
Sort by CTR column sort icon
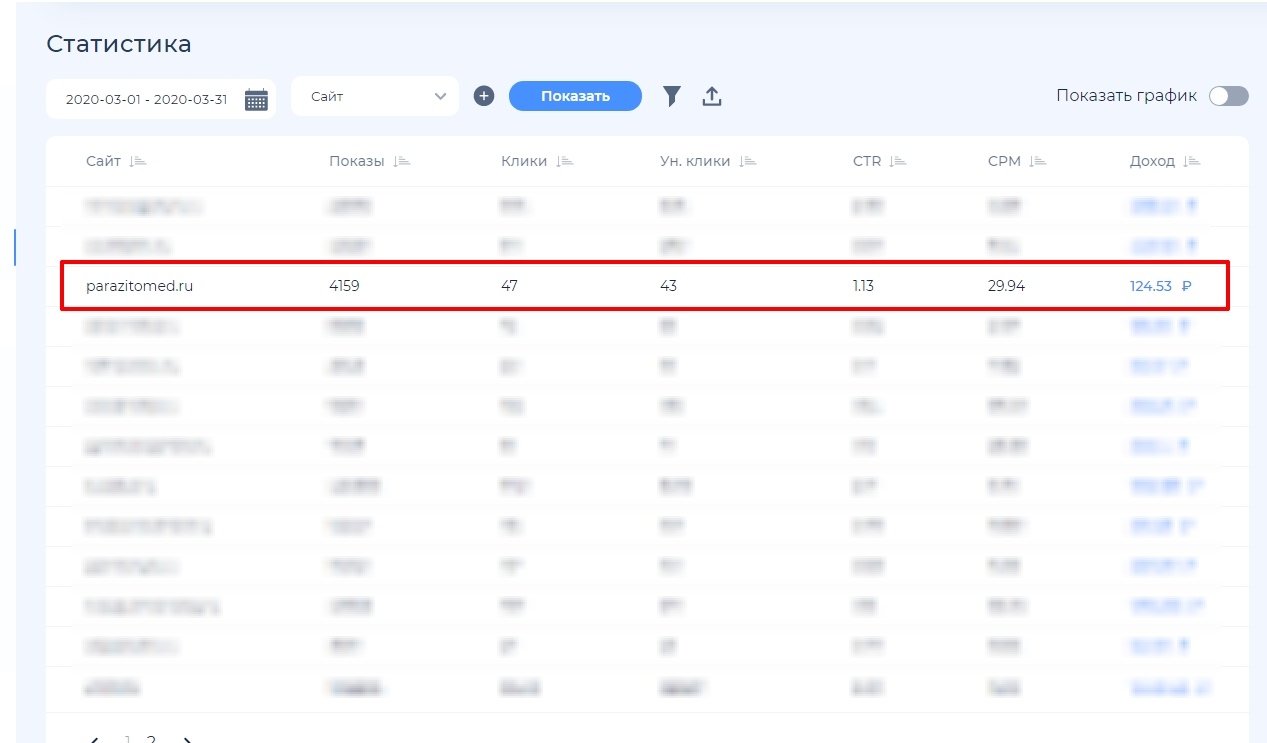898,161
